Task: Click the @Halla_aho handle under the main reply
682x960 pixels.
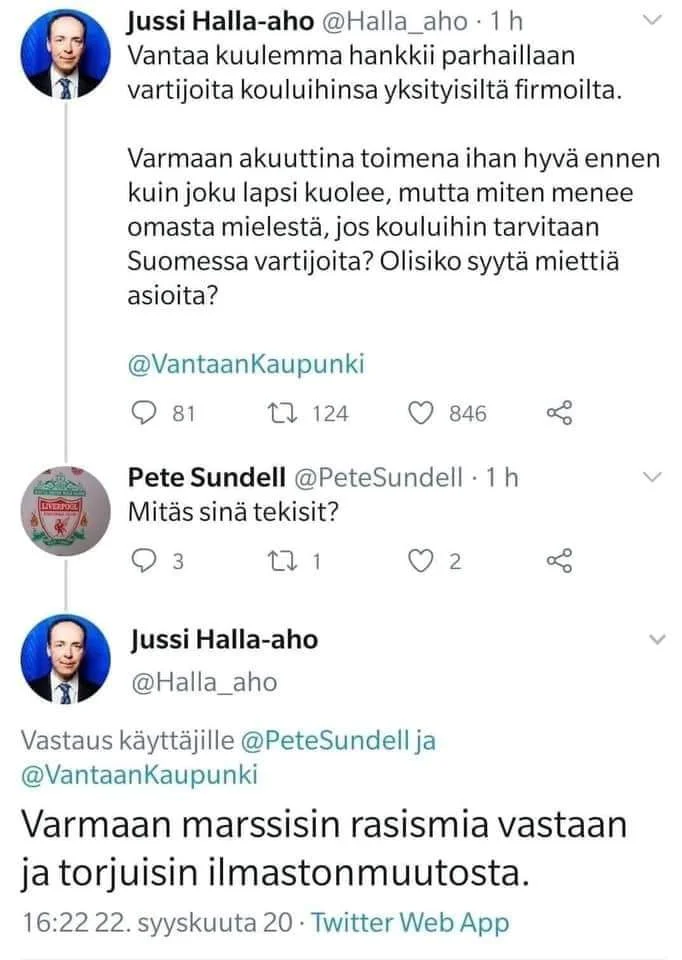Action: [x=204, y=682]
